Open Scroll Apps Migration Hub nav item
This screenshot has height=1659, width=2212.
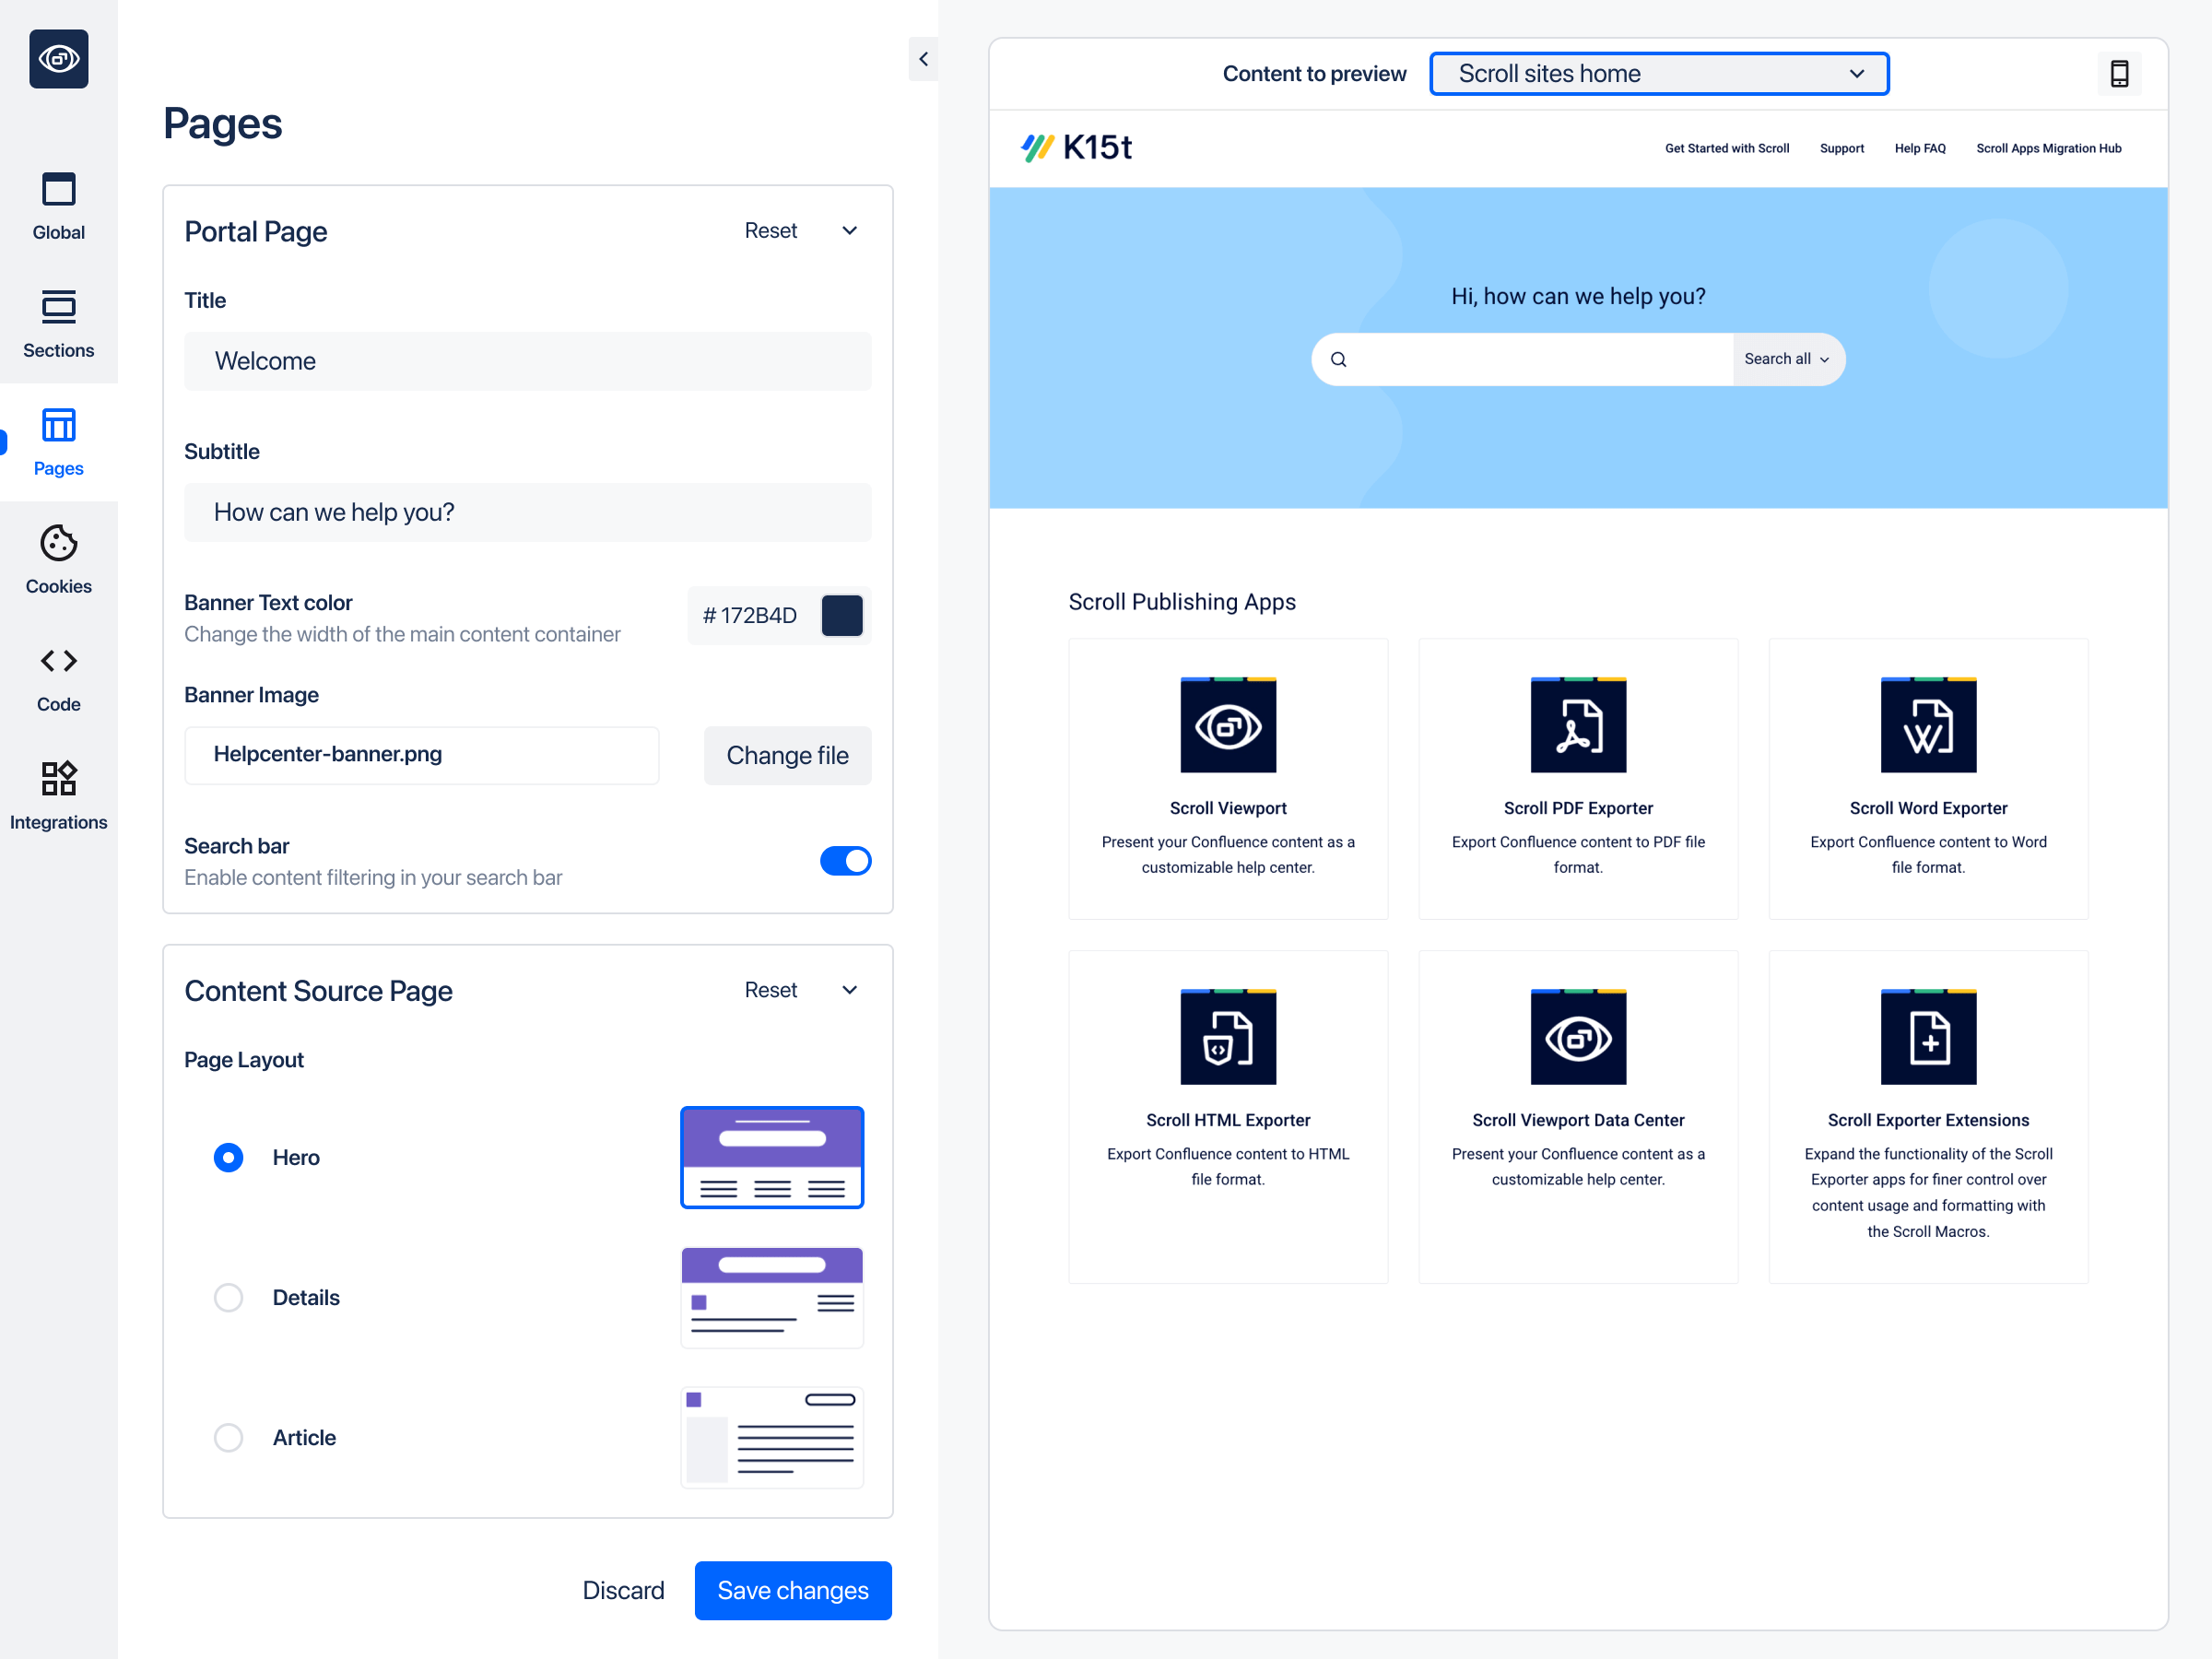pos(2048,148)
